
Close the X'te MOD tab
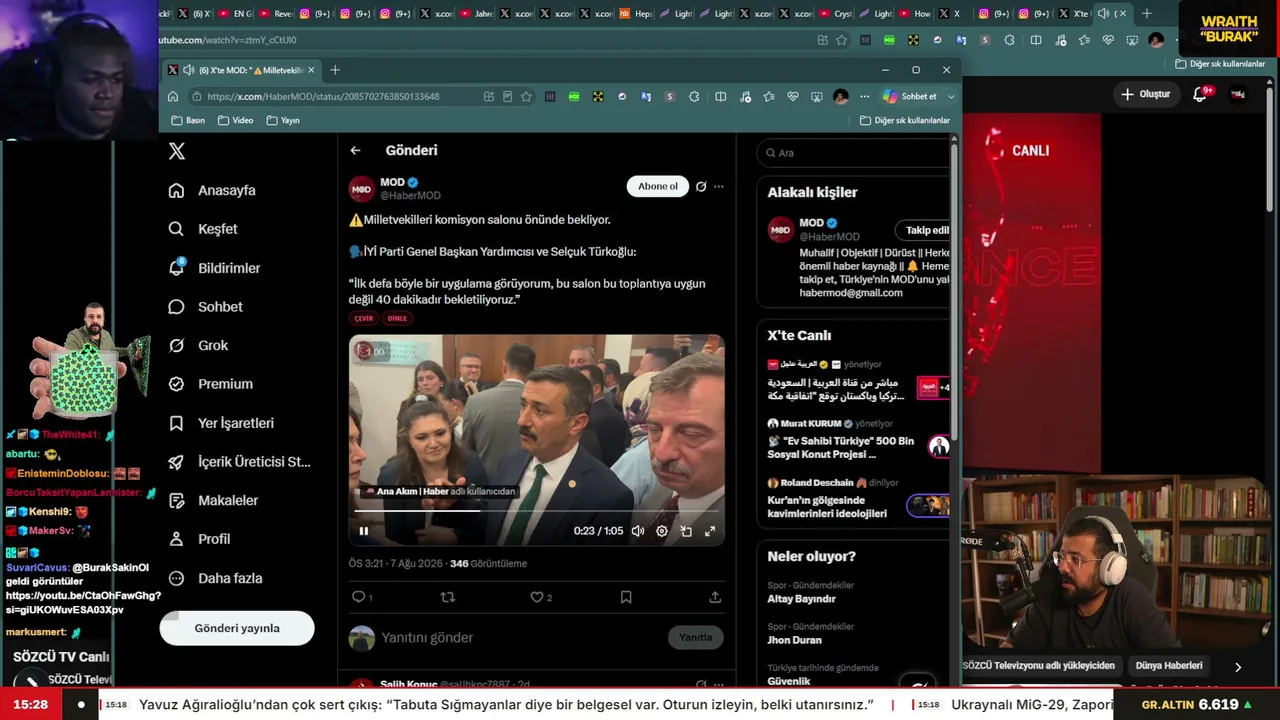tap(311, 70)
